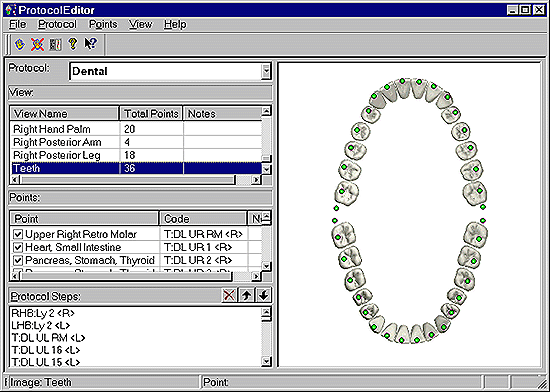Screen dimensions: 550x392
Task: Click the View Name column header
Action: pyautogui.click(x=64, y=114)
